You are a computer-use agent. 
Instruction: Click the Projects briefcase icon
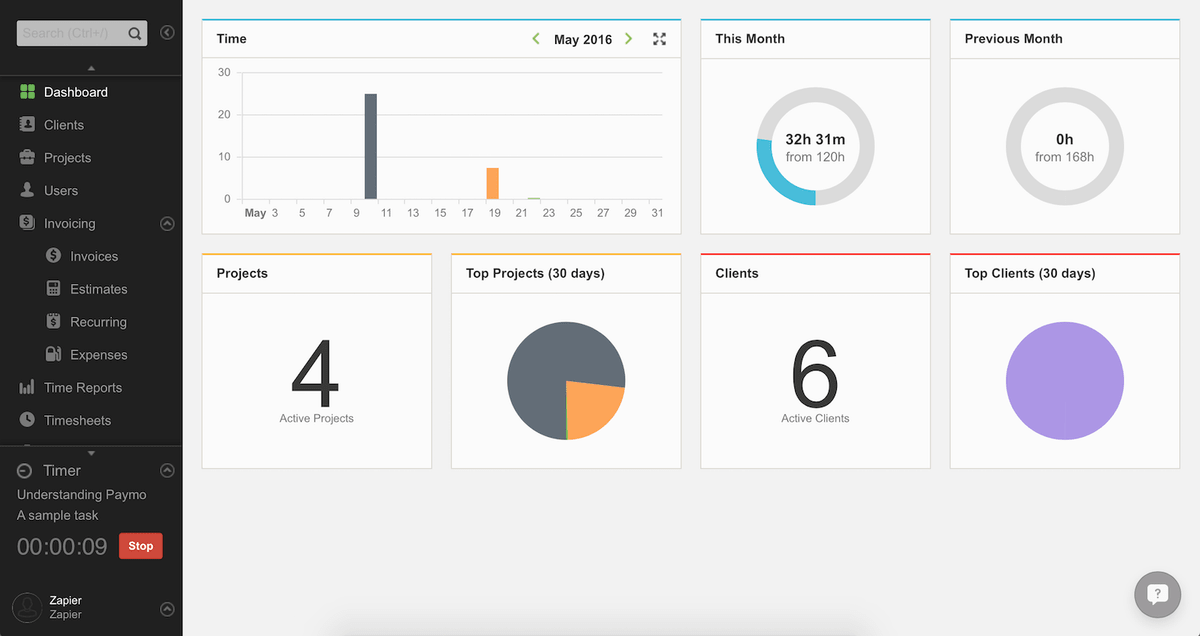tap(27, 158)
